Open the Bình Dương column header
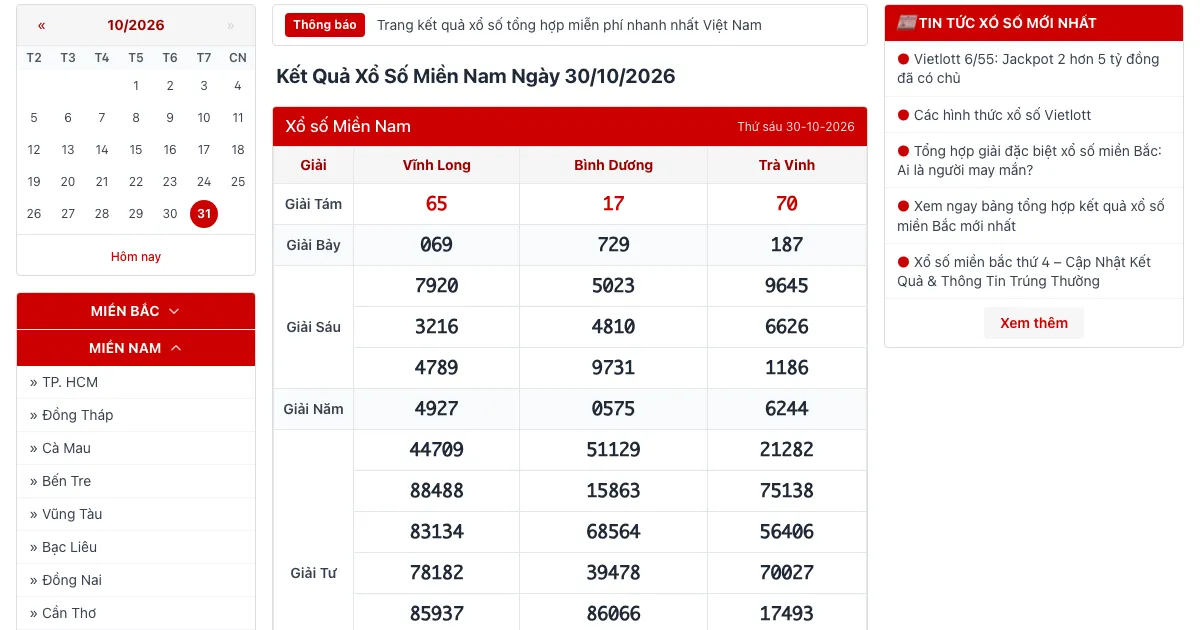This screenshot has height=630, width=1200. tap(613, 165)
